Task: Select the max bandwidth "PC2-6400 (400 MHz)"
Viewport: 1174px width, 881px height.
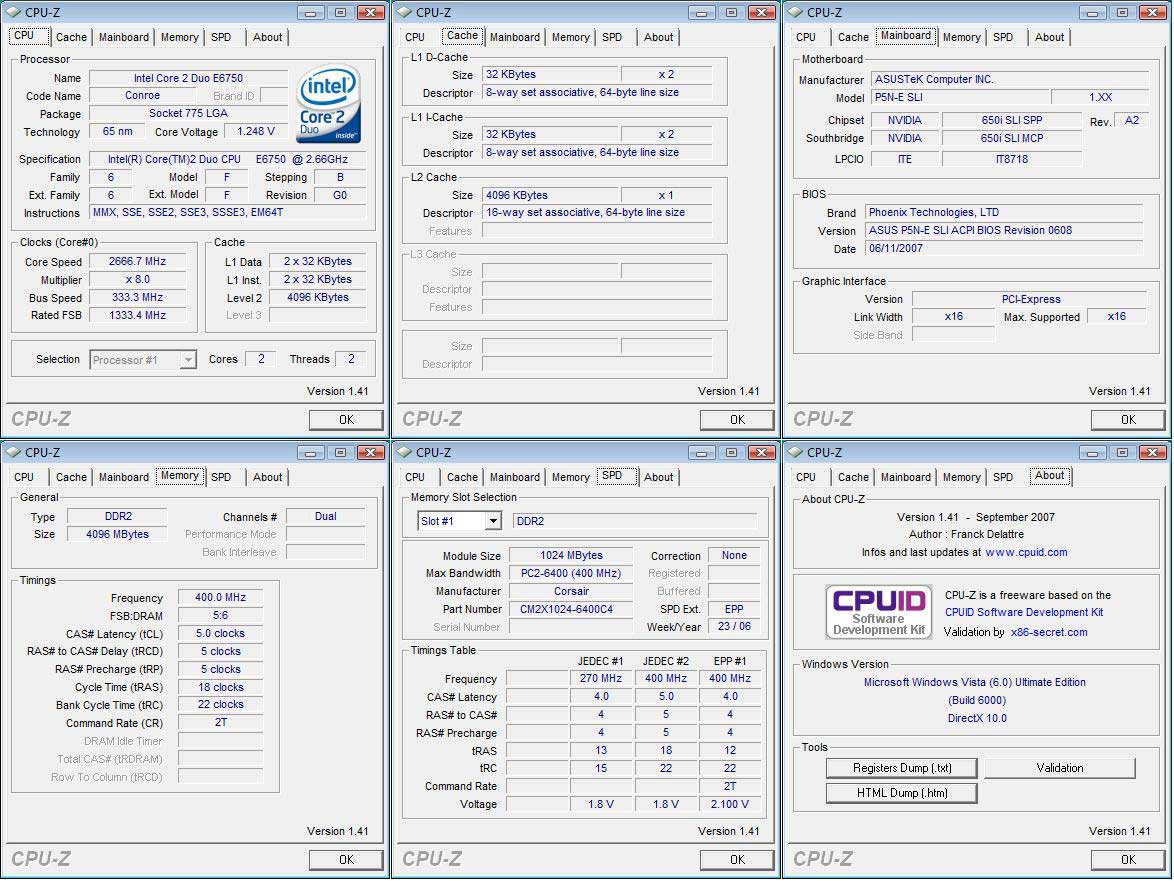Action: click(571, 573)
